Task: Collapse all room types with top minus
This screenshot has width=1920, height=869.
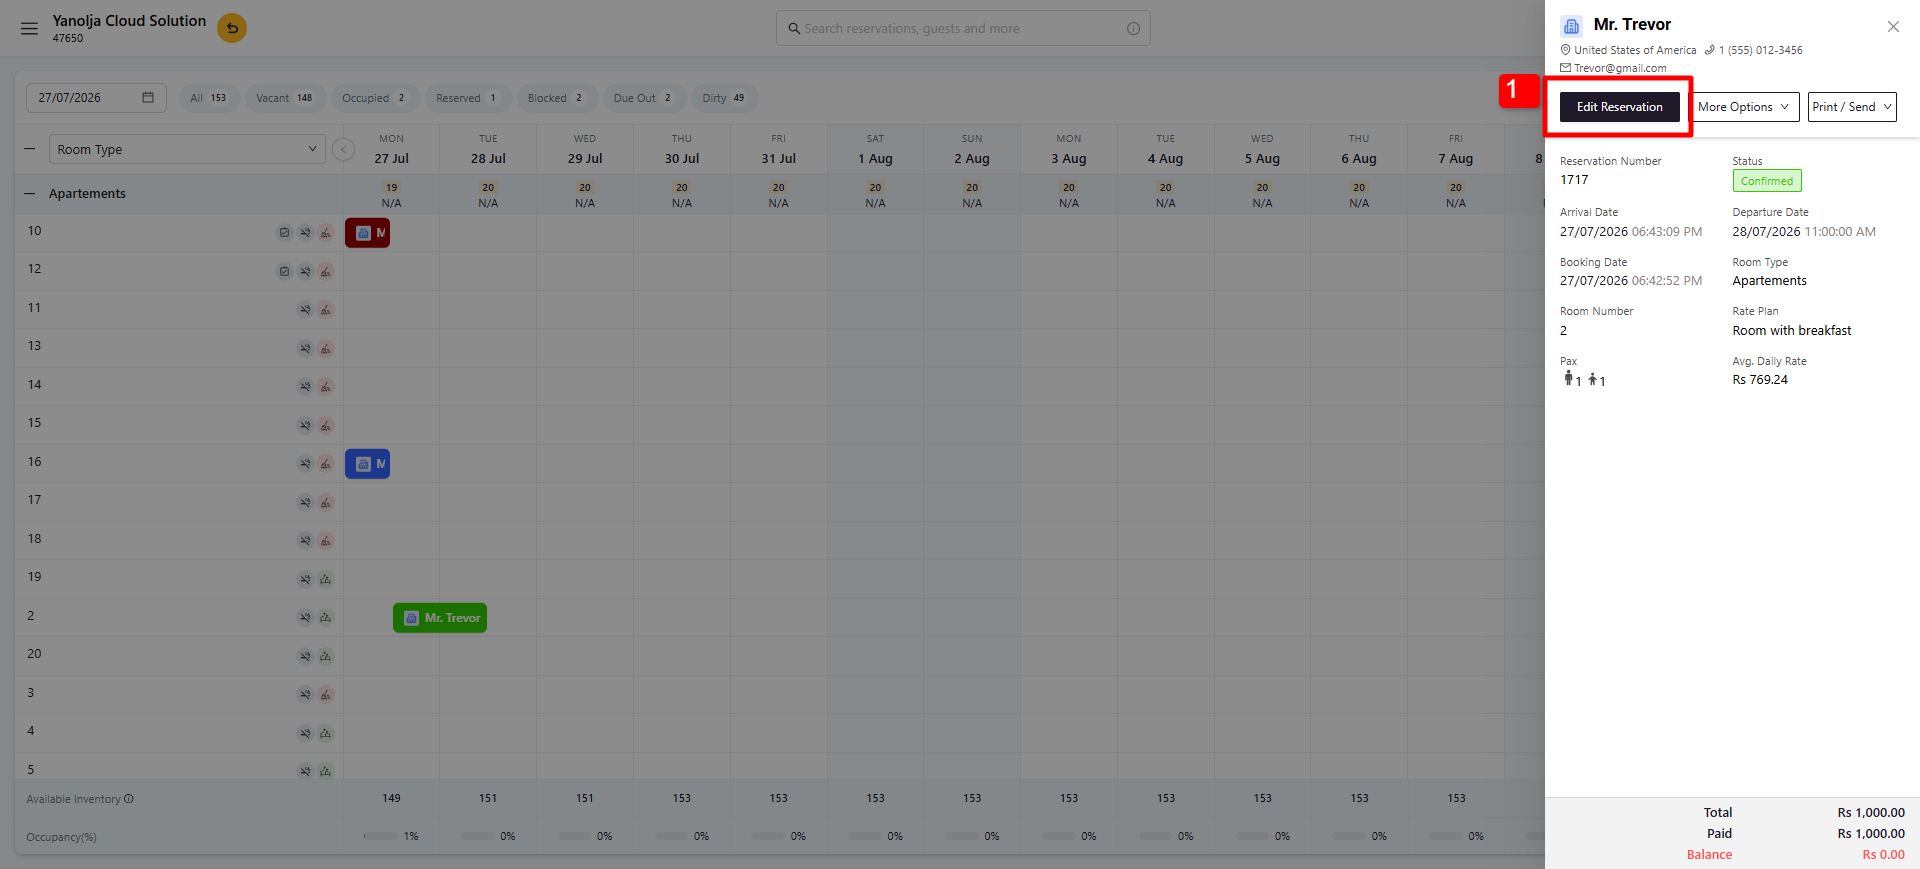Action: click(x=30, y=149)
